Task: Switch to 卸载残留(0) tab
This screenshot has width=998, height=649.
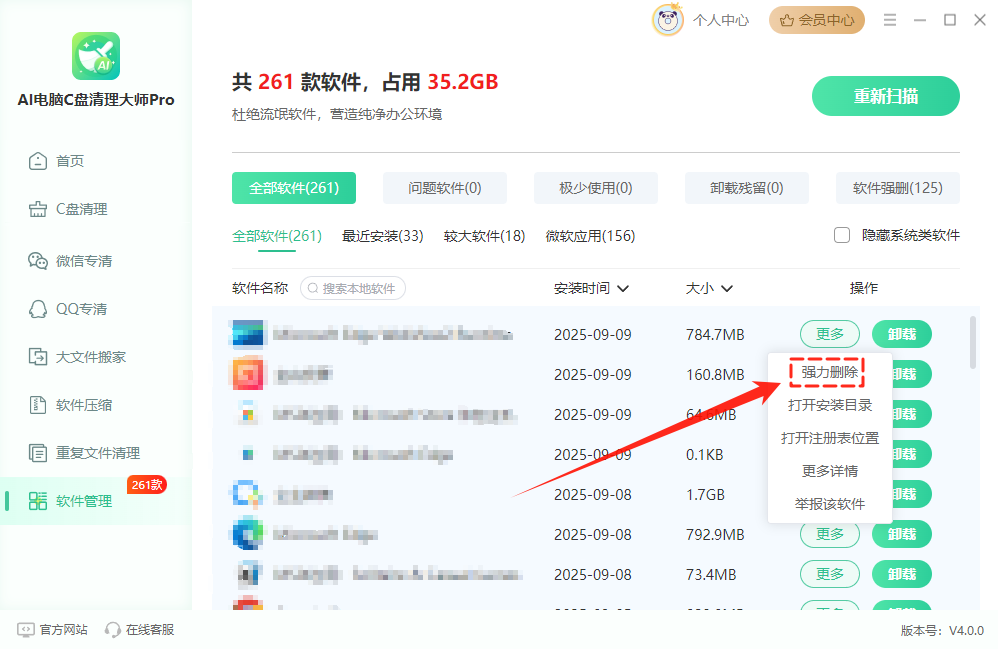Action: tap(747, 188)
